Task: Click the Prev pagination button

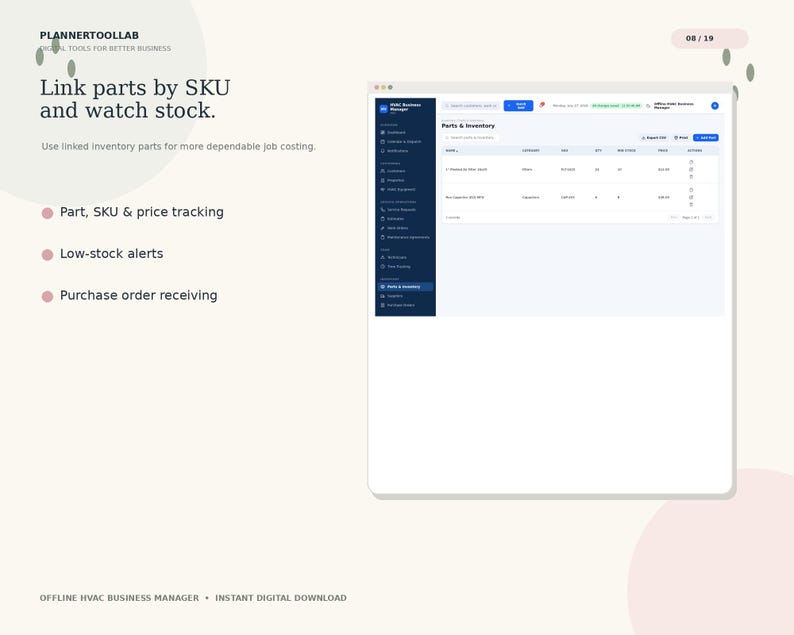Action: [673, 217]
